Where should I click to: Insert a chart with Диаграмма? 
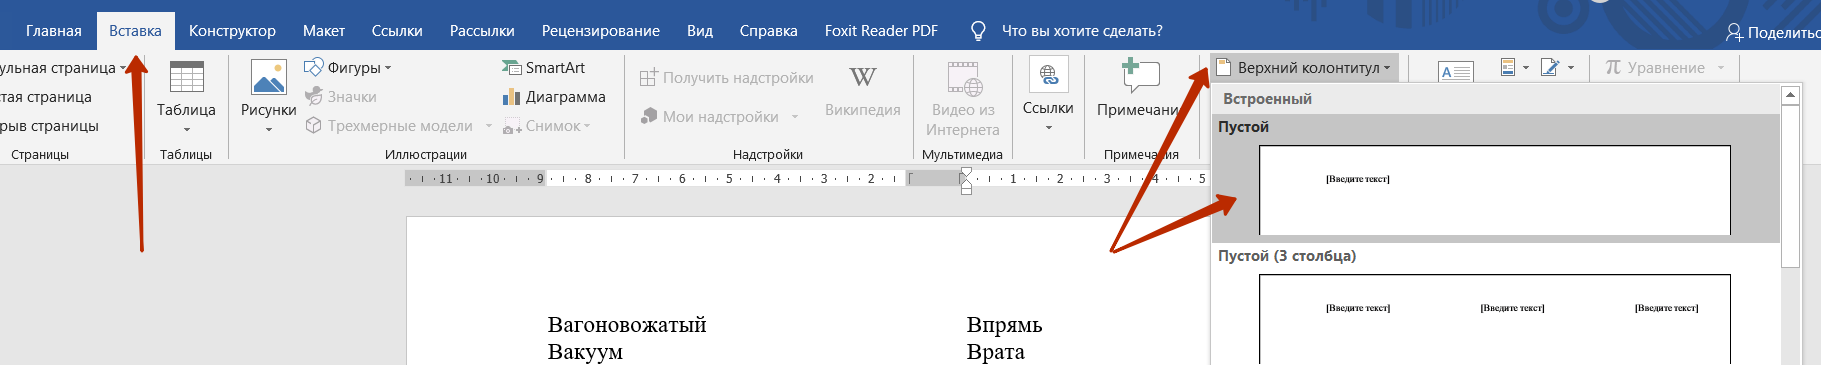point(554,96)
